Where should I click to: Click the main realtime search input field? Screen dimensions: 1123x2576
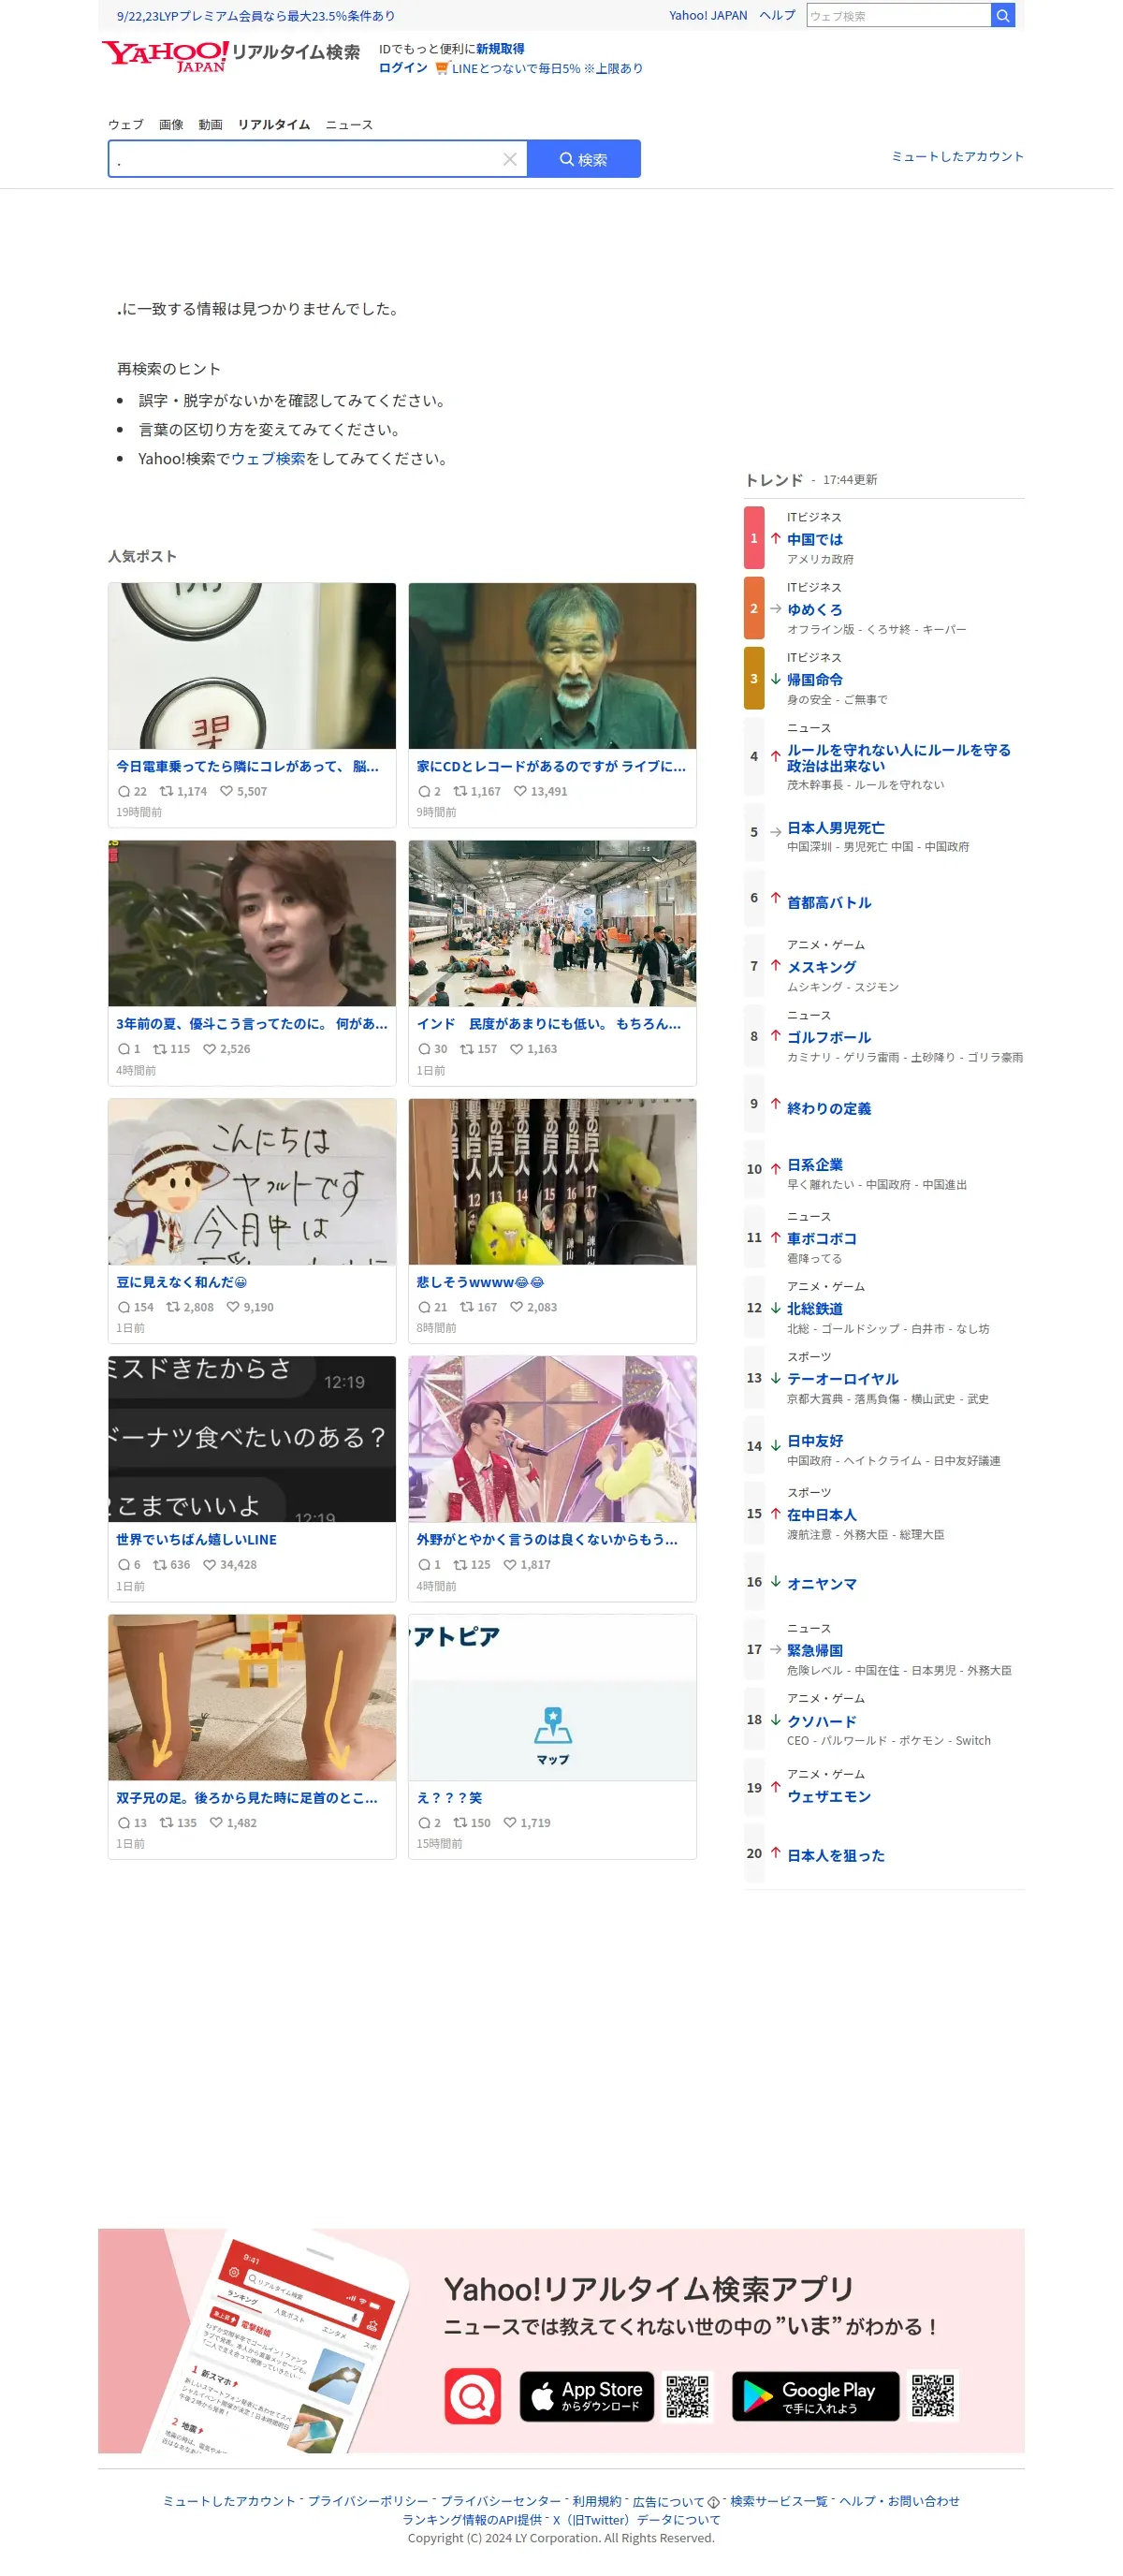304,159
